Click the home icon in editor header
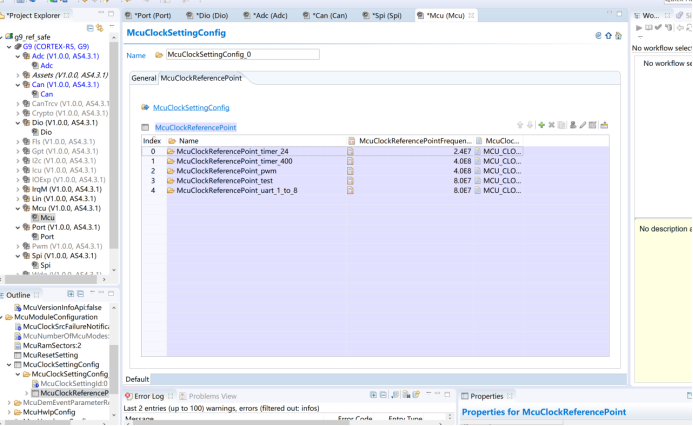The width and height of the screenshot is (693, 426). [618, 36]
